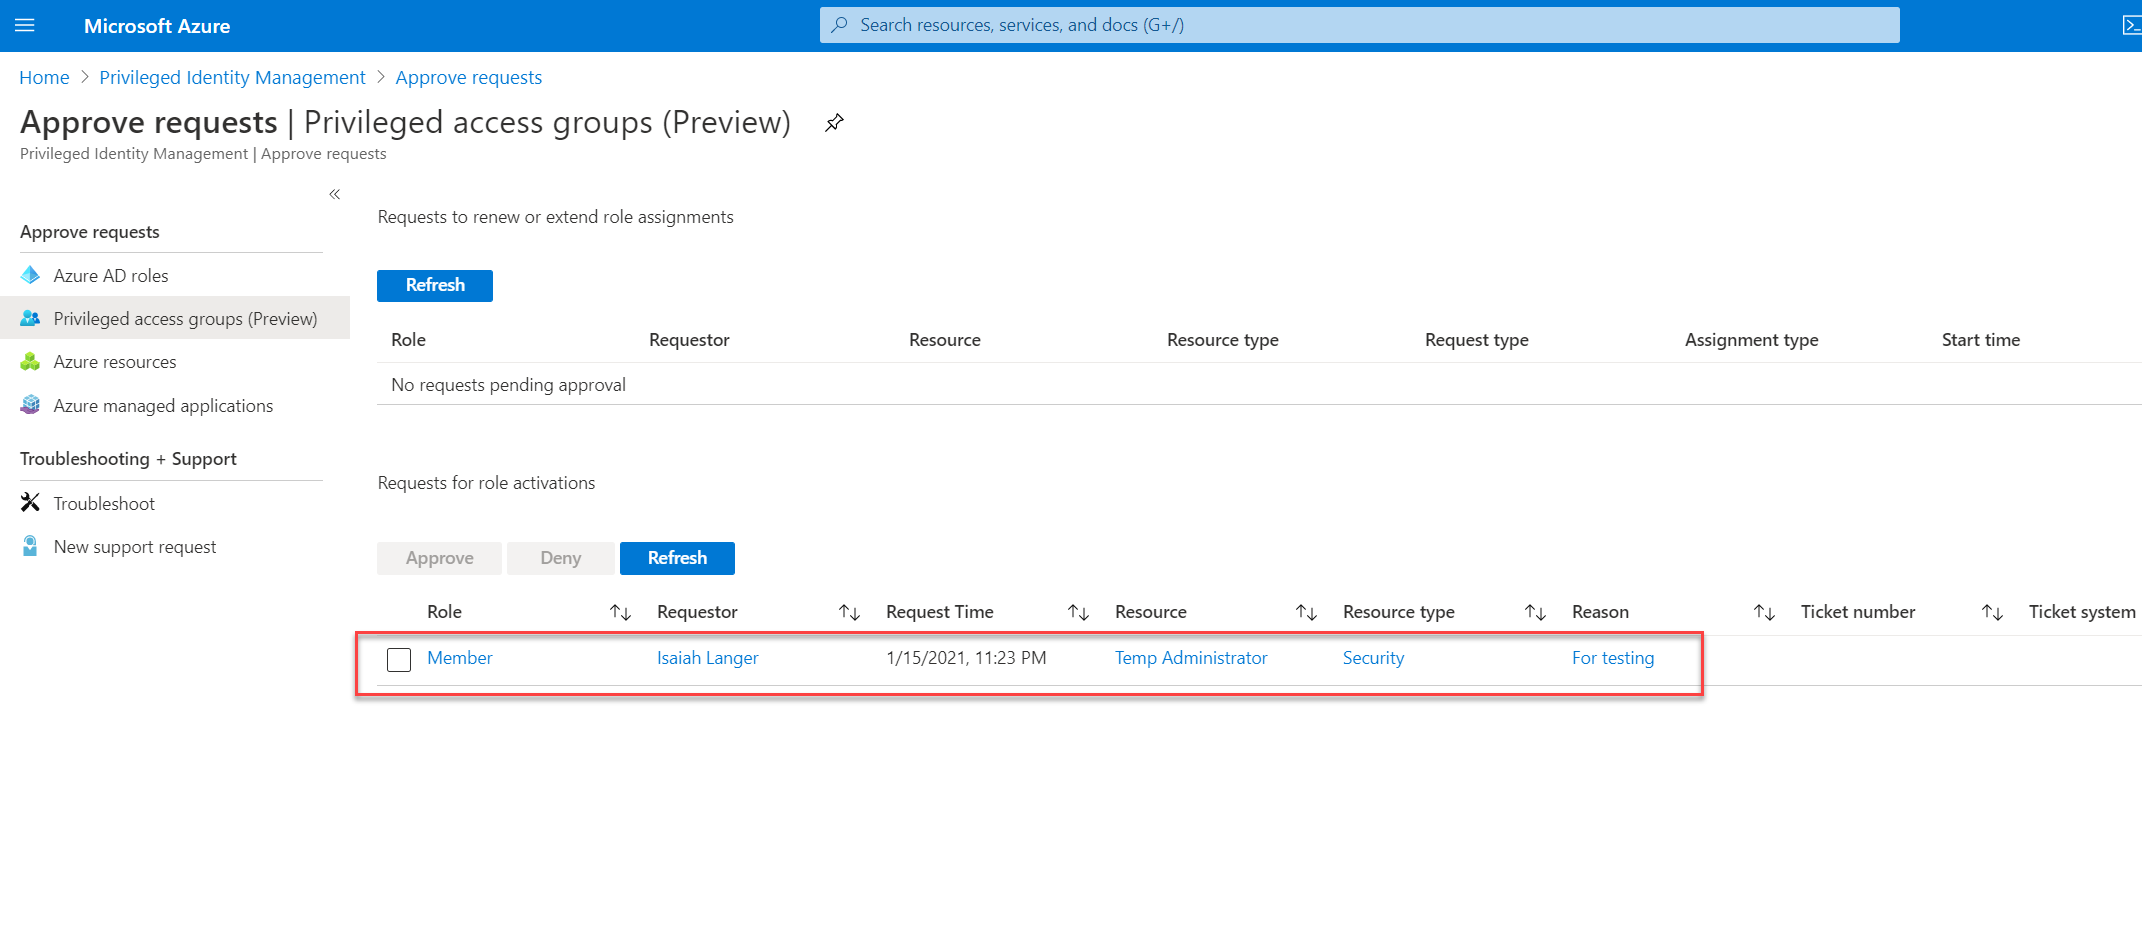Screen dimensions: 2142x951
Task: Open Approve requests breadcrumb link
Action: tap(468, 77)
